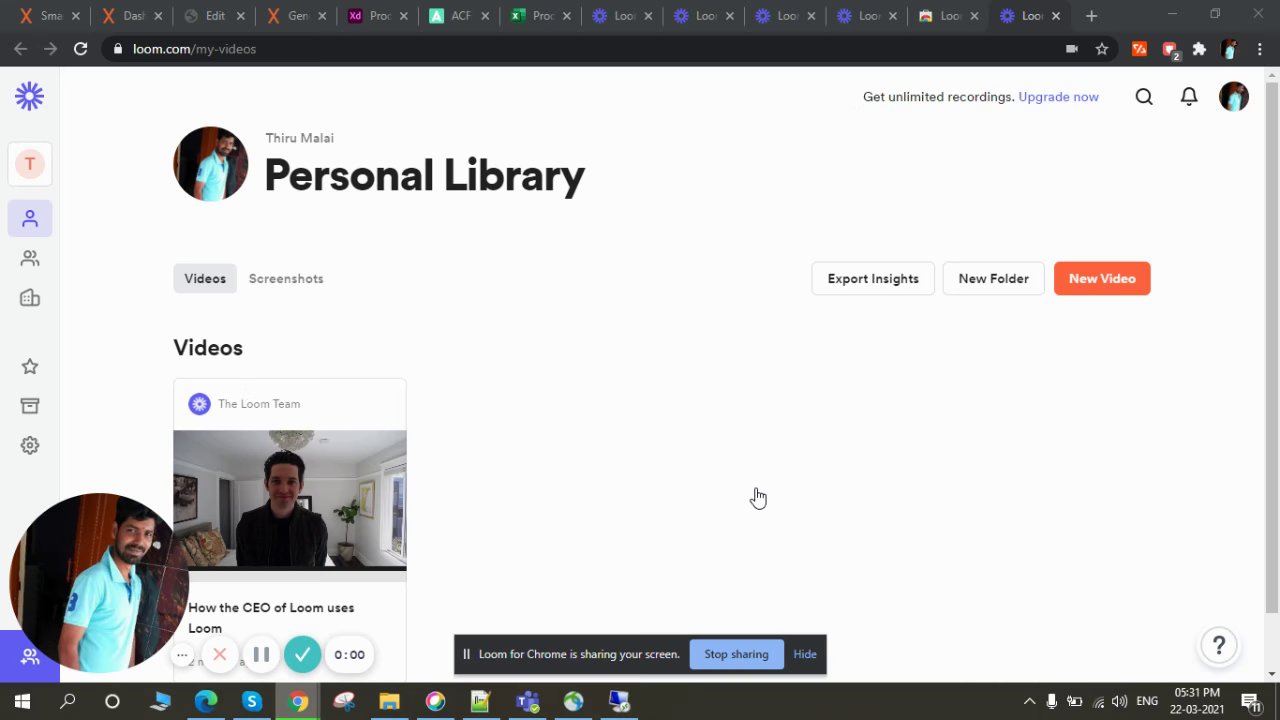Open the Archive box icon in sidebar
1280x720 pixels.
coord(30,406)
